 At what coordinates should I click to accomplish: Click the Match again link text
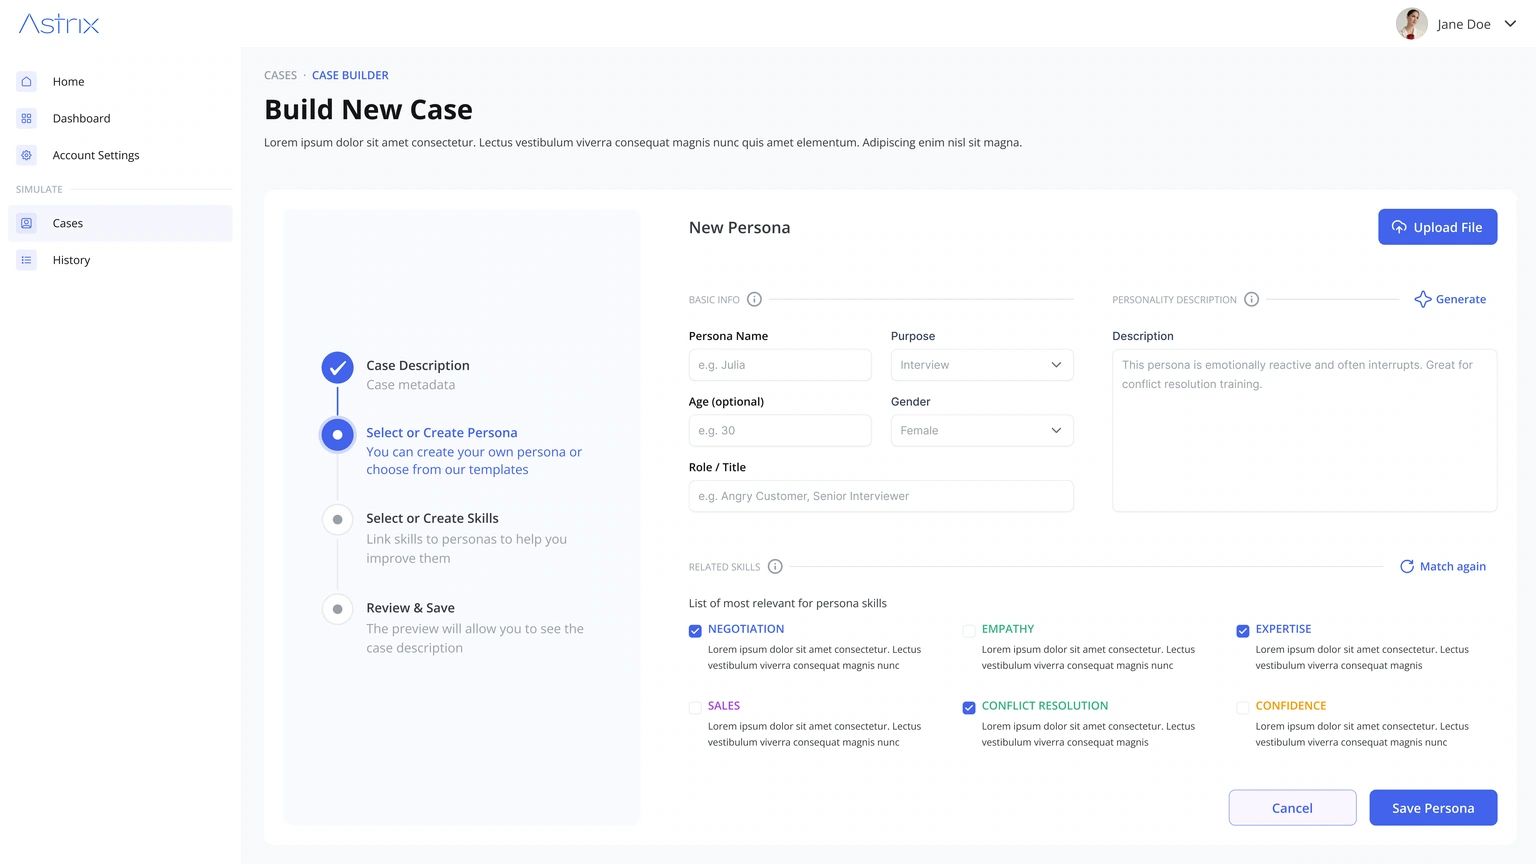point(1453,566)
